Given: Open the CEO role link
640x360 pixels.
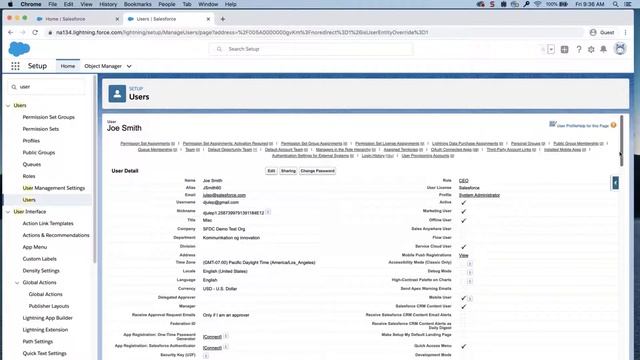Looking at the screenshot, I should click(464, 180).
